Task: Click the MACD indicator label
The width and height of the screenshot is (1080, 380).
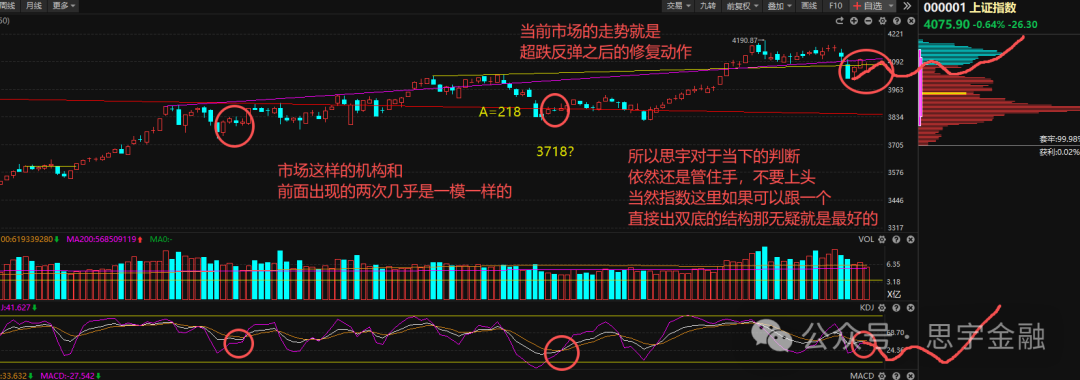Action: pyautogui.click(x=862, y=376)
